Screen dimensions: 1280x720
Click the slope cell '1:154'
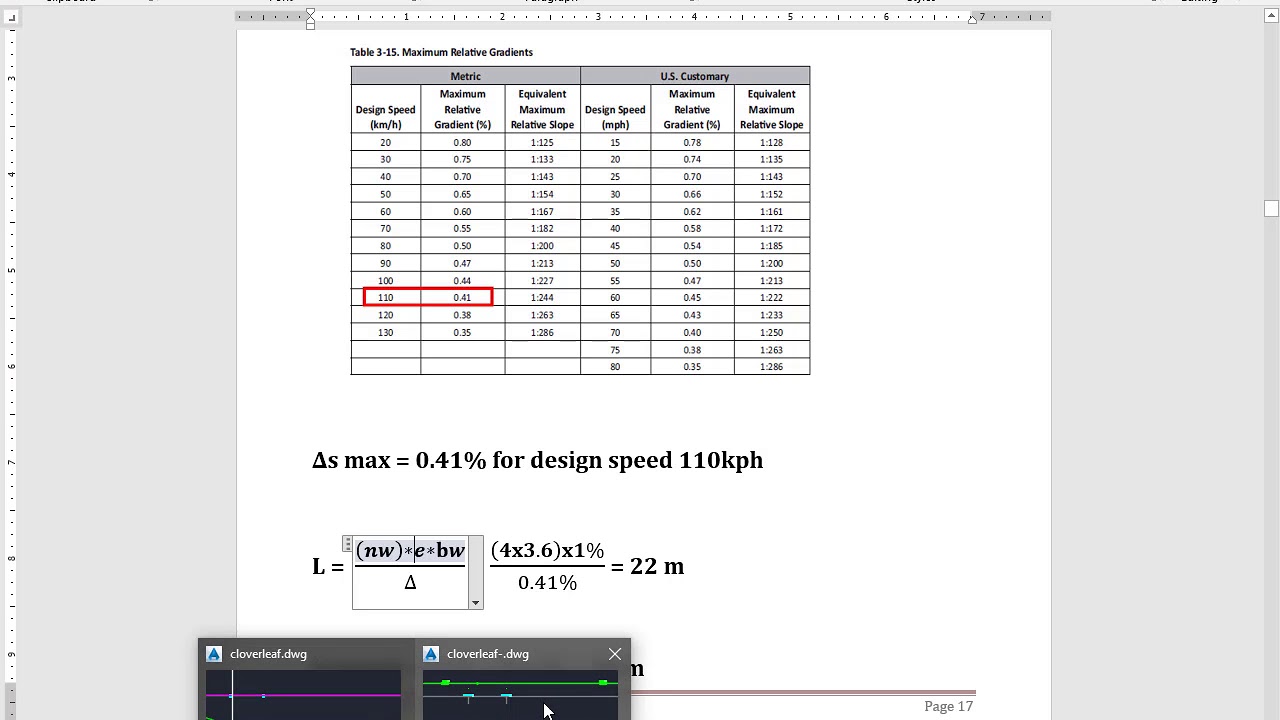(x=542, y=194)
